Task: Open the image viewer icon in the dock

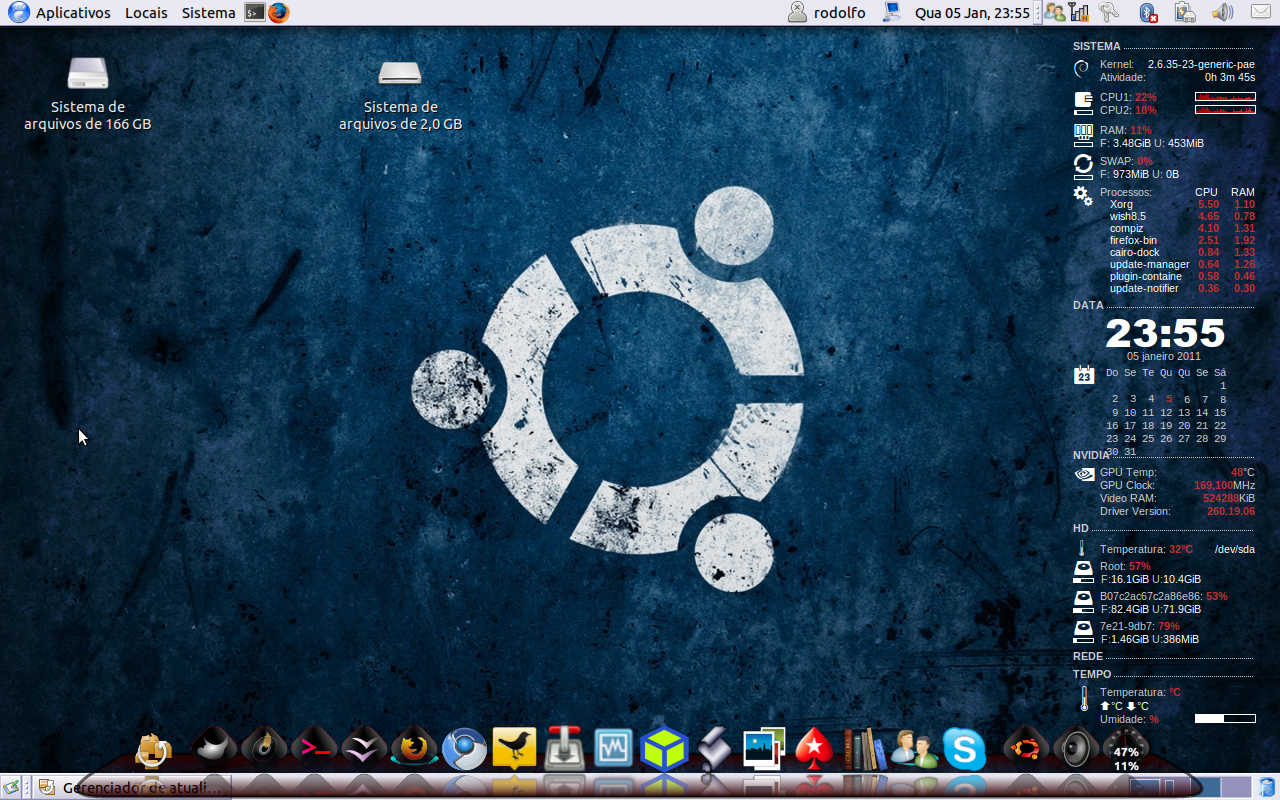Action: click(762, 749)
